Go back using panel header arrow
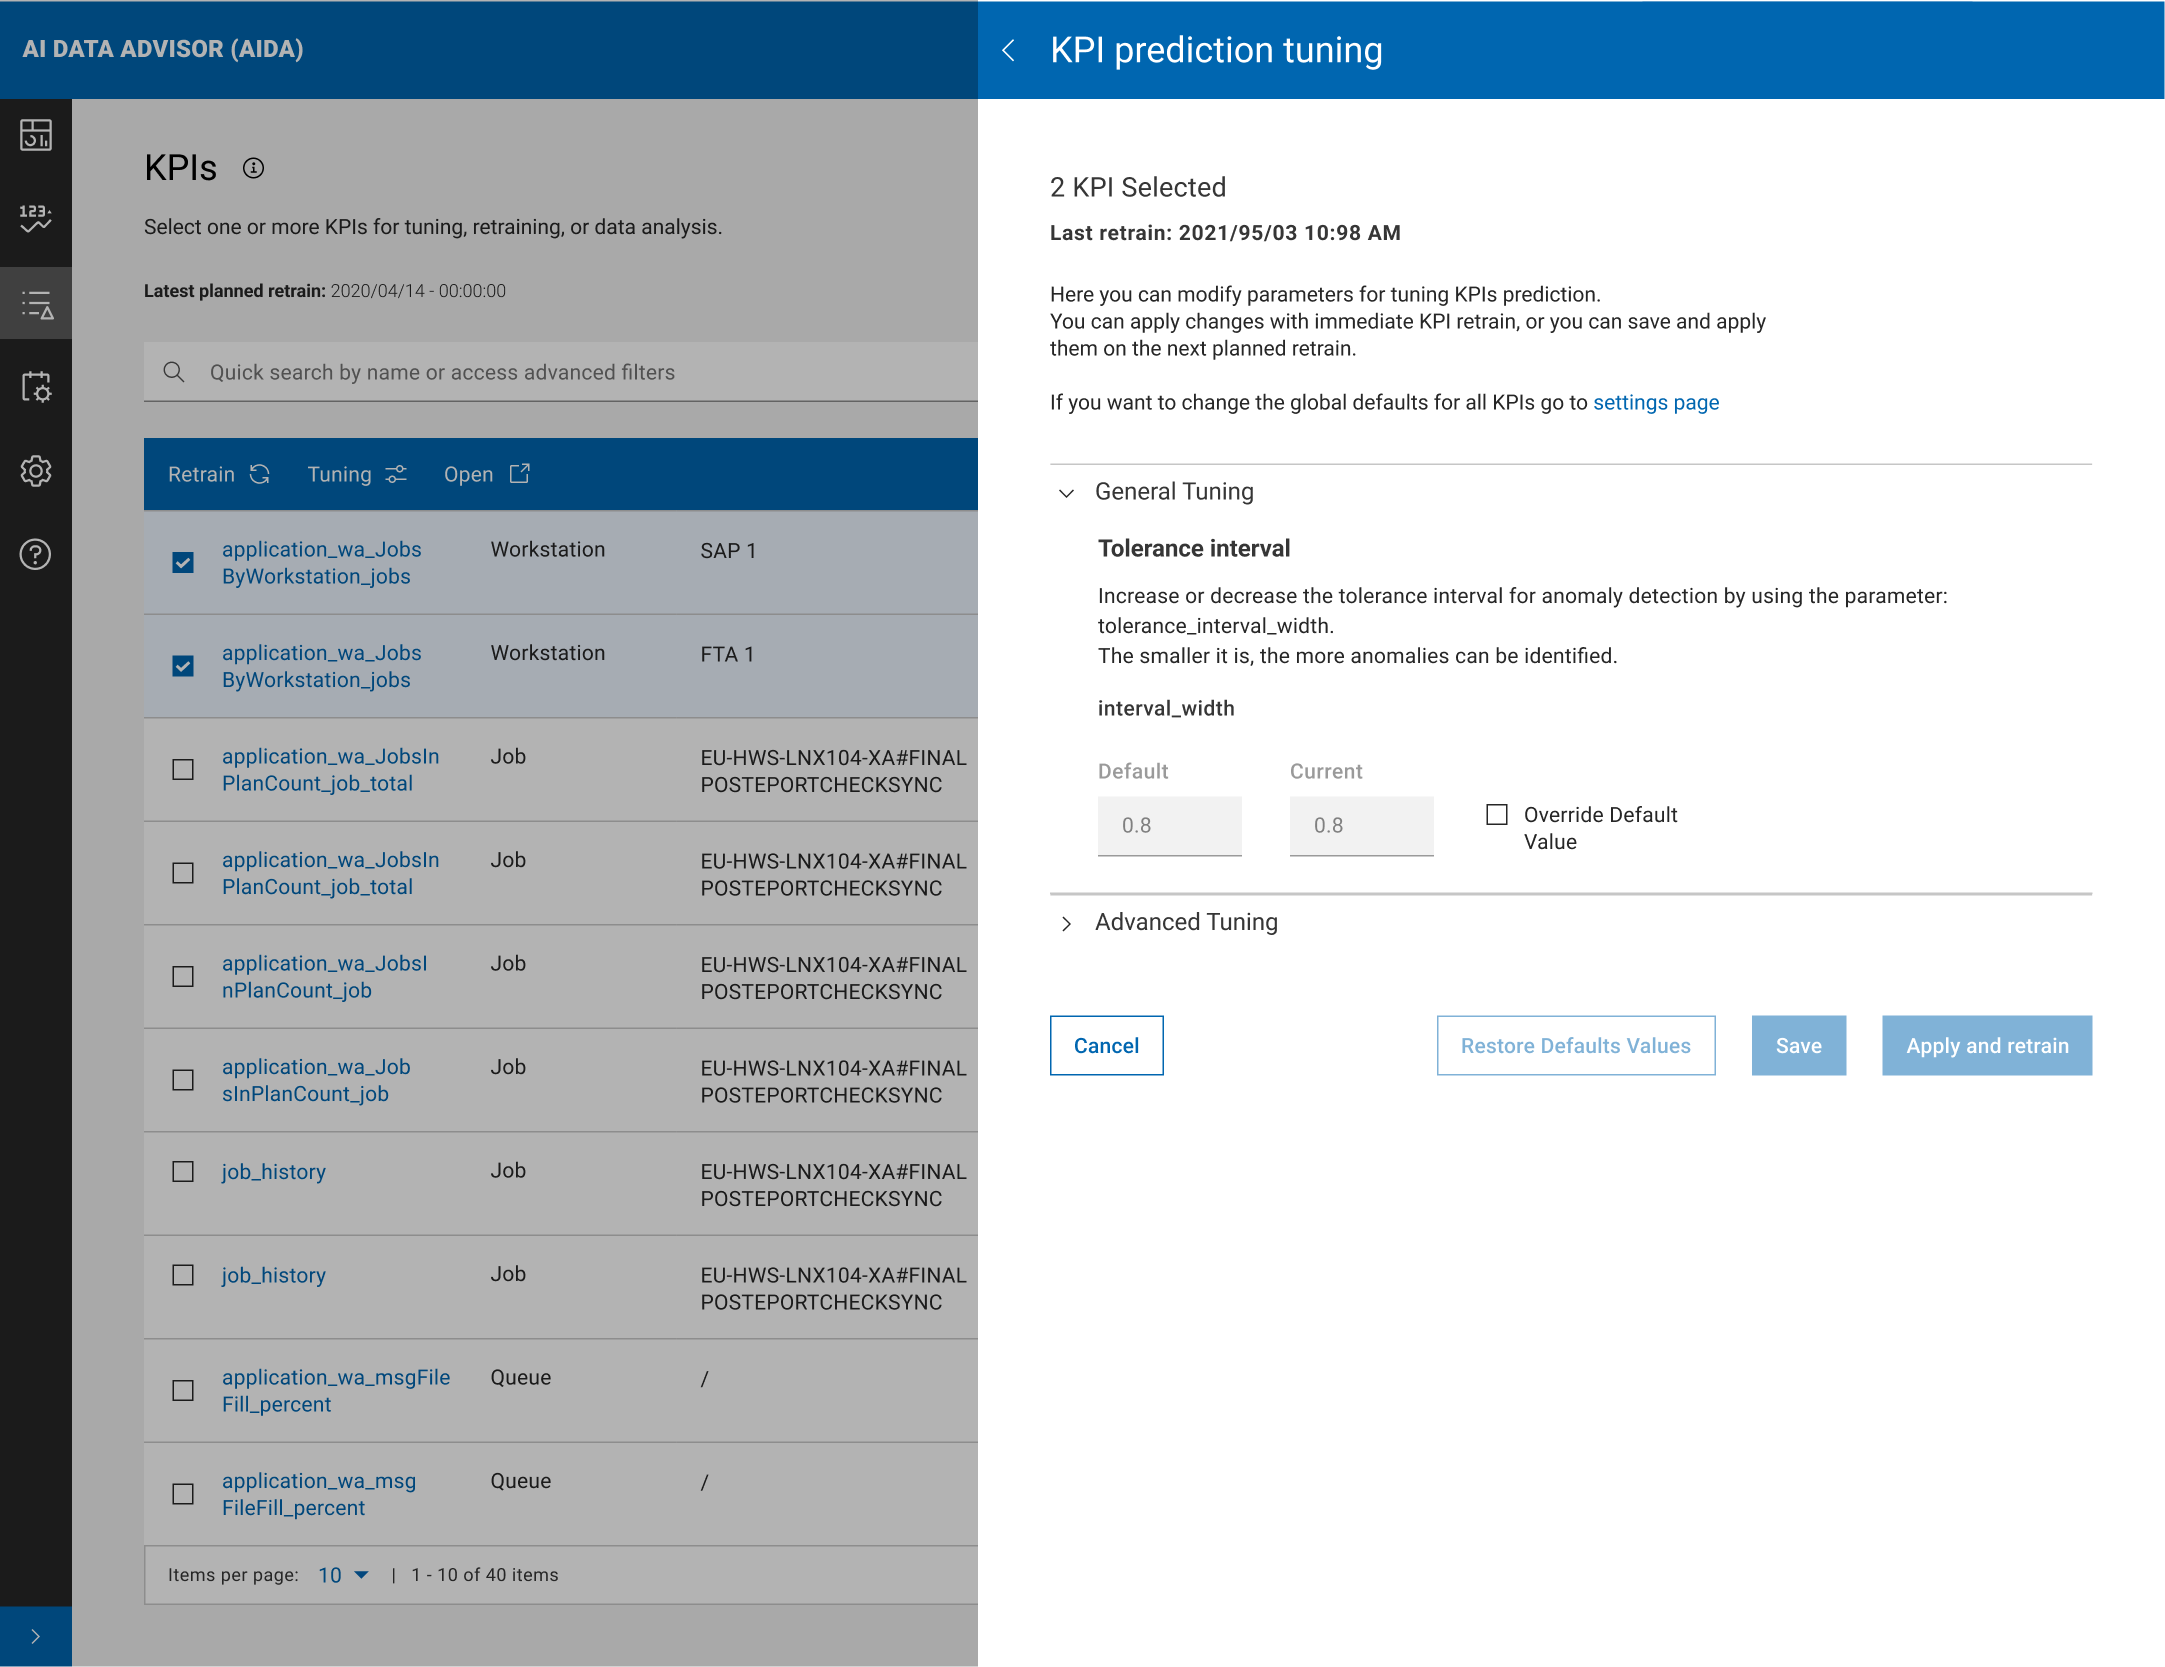 coord(1009,50)
